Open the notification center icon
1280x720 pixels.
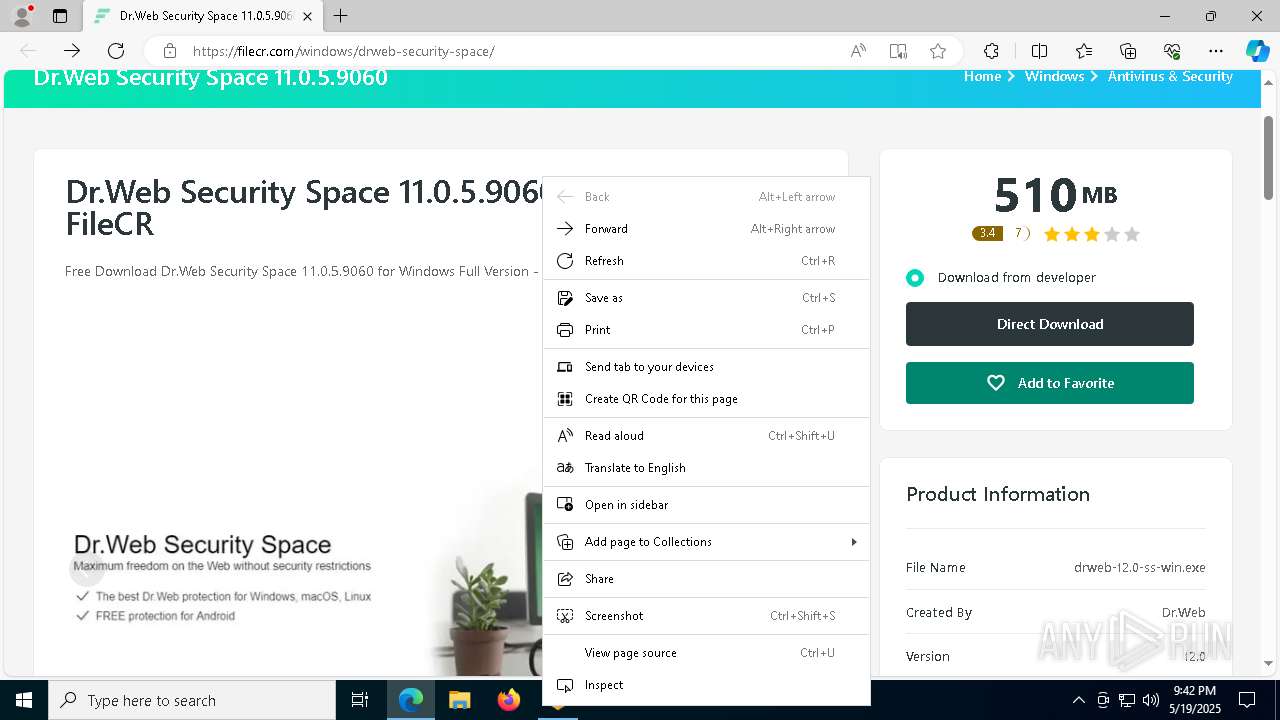[1247, 700]
